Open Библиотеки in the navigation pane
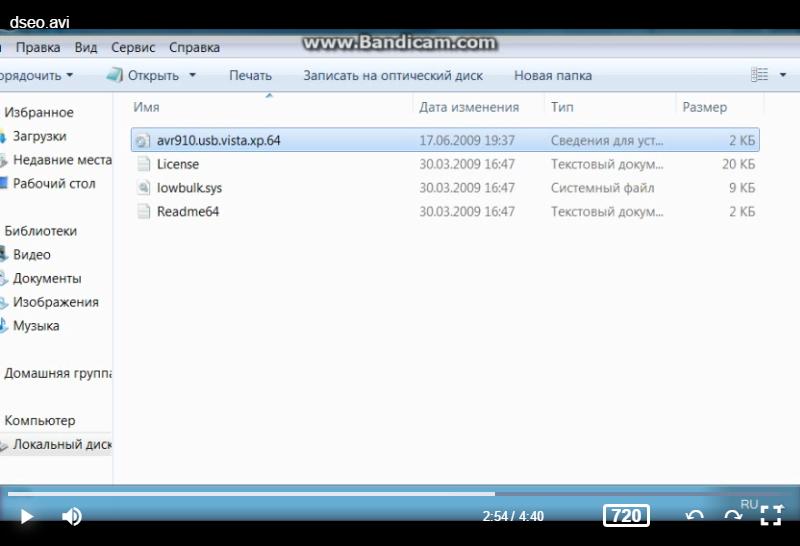Image resolution: width=800 pixels, height=546 pixels. (40, 231)
